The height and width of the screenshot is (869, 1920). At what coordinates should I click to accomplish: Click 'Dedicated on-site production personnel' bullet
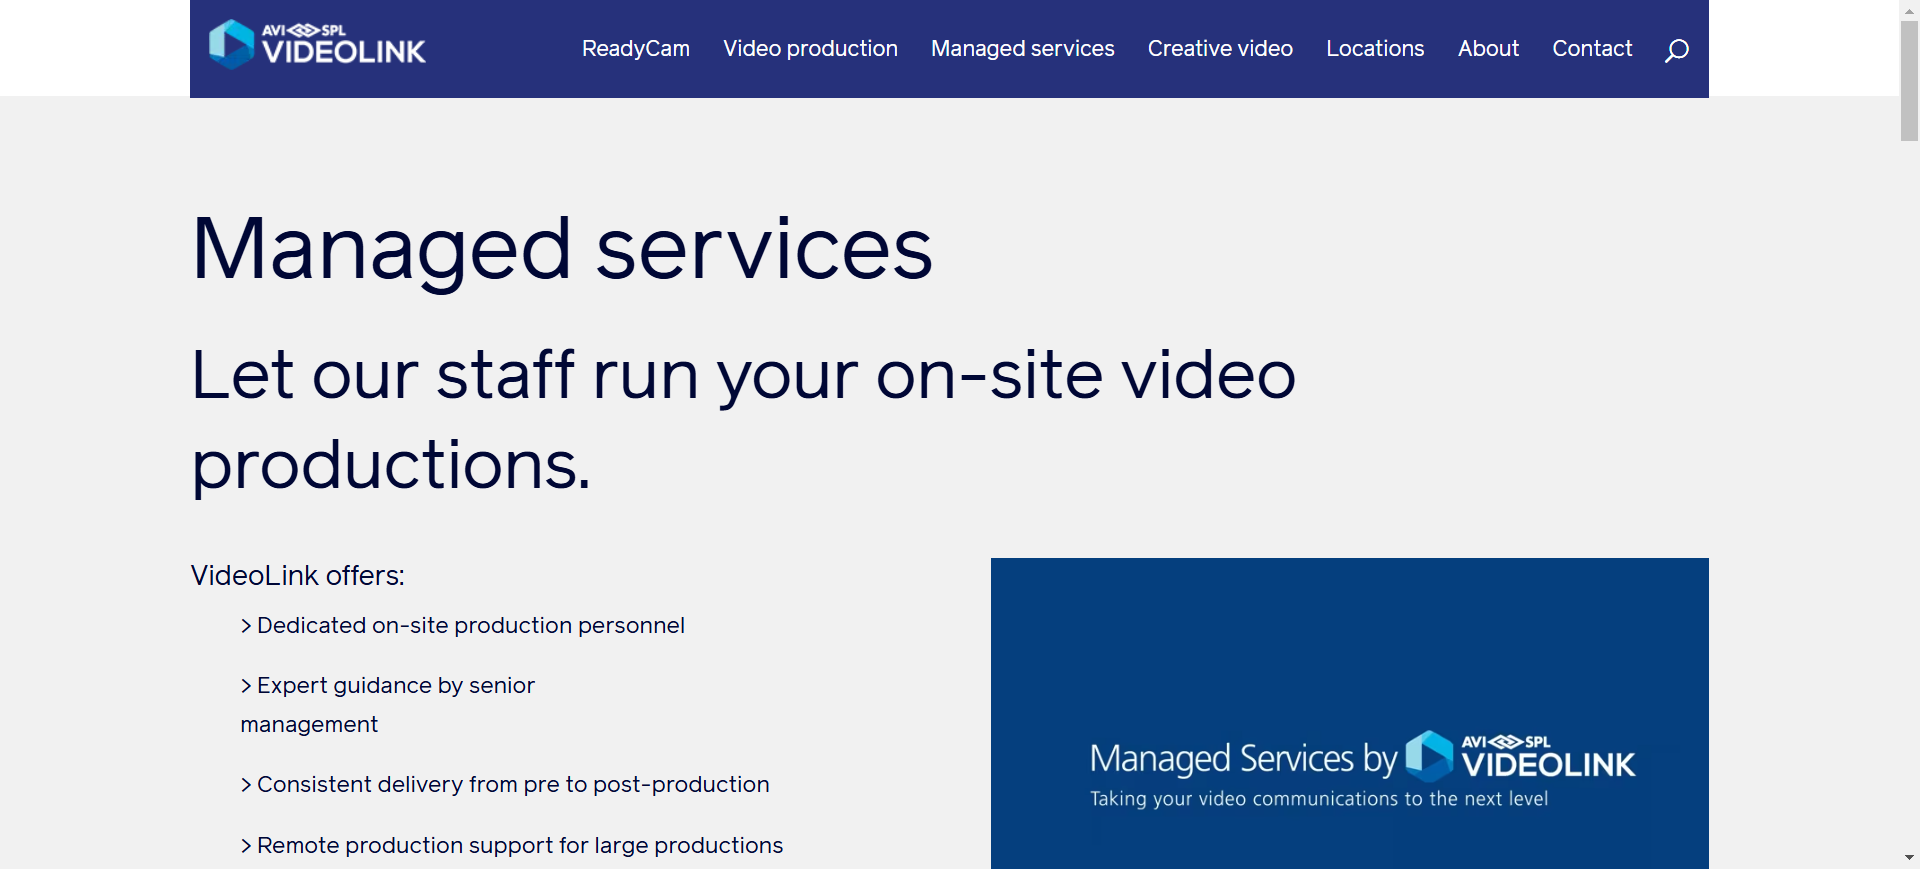462,626
